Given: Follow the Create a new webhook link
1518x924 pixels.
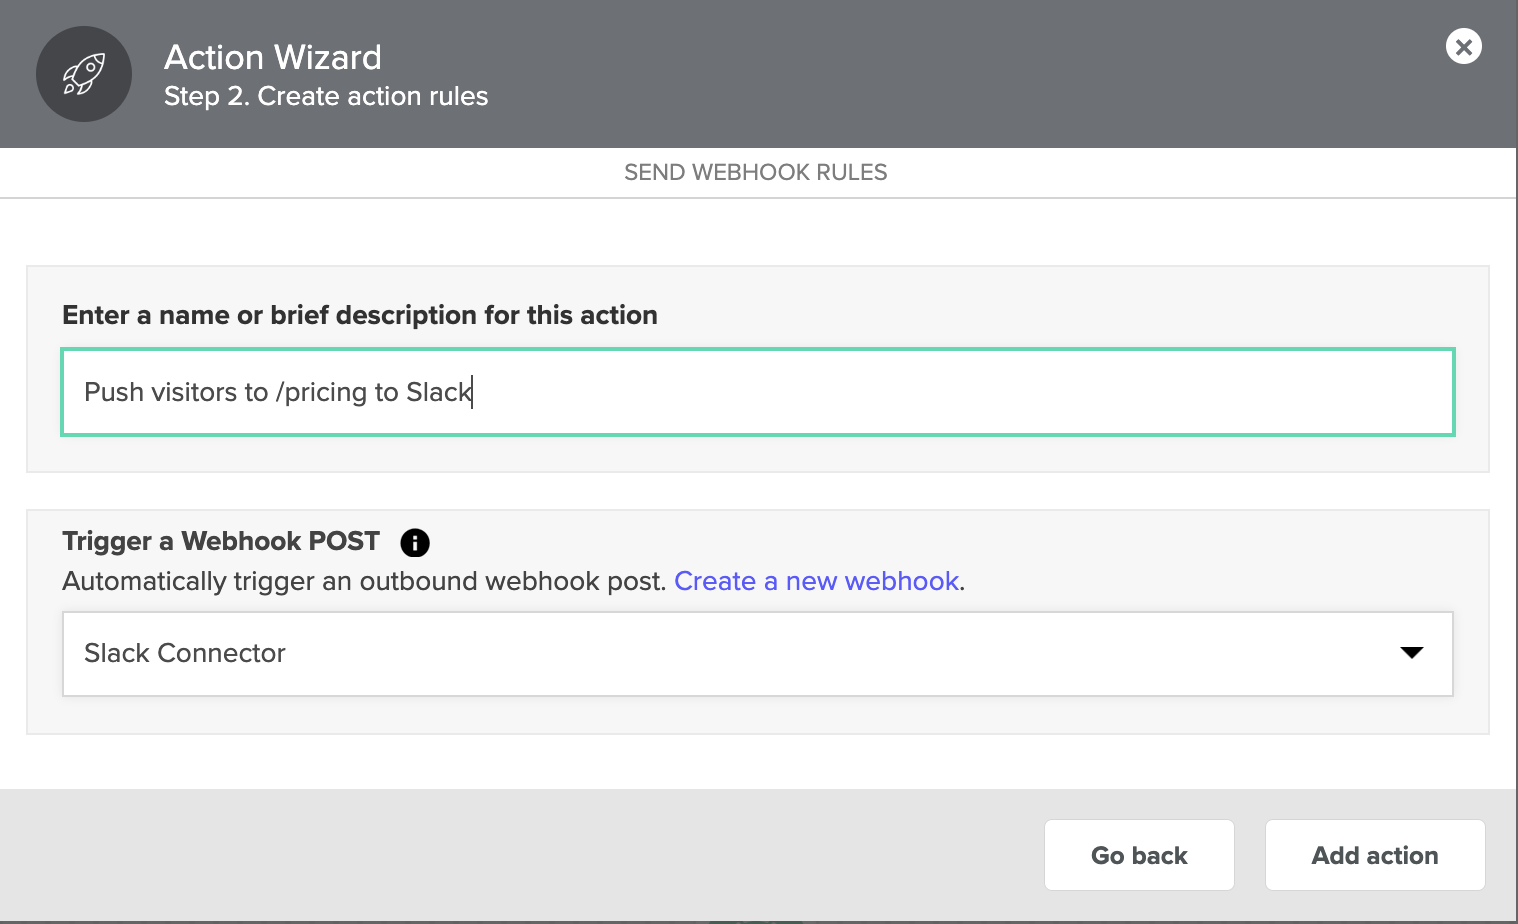Looking at the screenshot, I should [816, 581].
